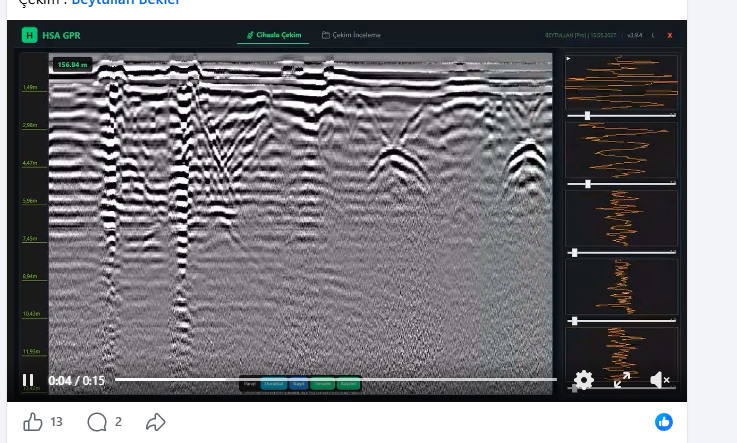Pause the GPR video playback
Screen dimensions: 737x443
point(28,380)
